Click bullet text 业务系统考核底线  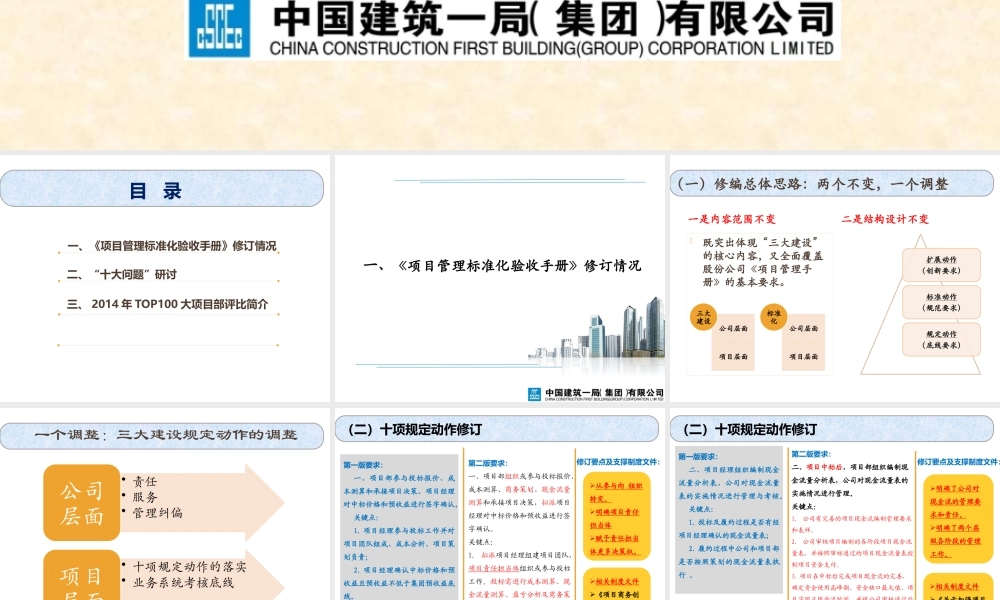182,582
